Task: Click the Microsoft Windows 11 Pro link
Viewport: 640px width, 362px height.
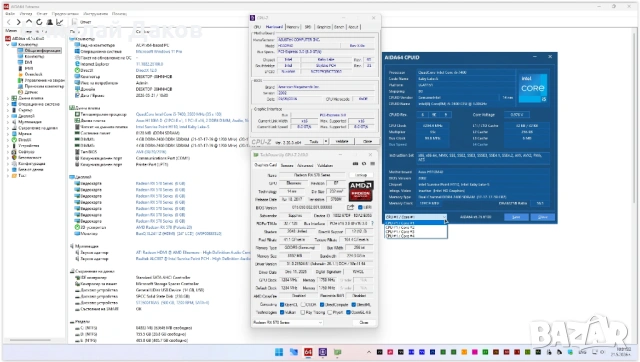Action: pos(159,51)
